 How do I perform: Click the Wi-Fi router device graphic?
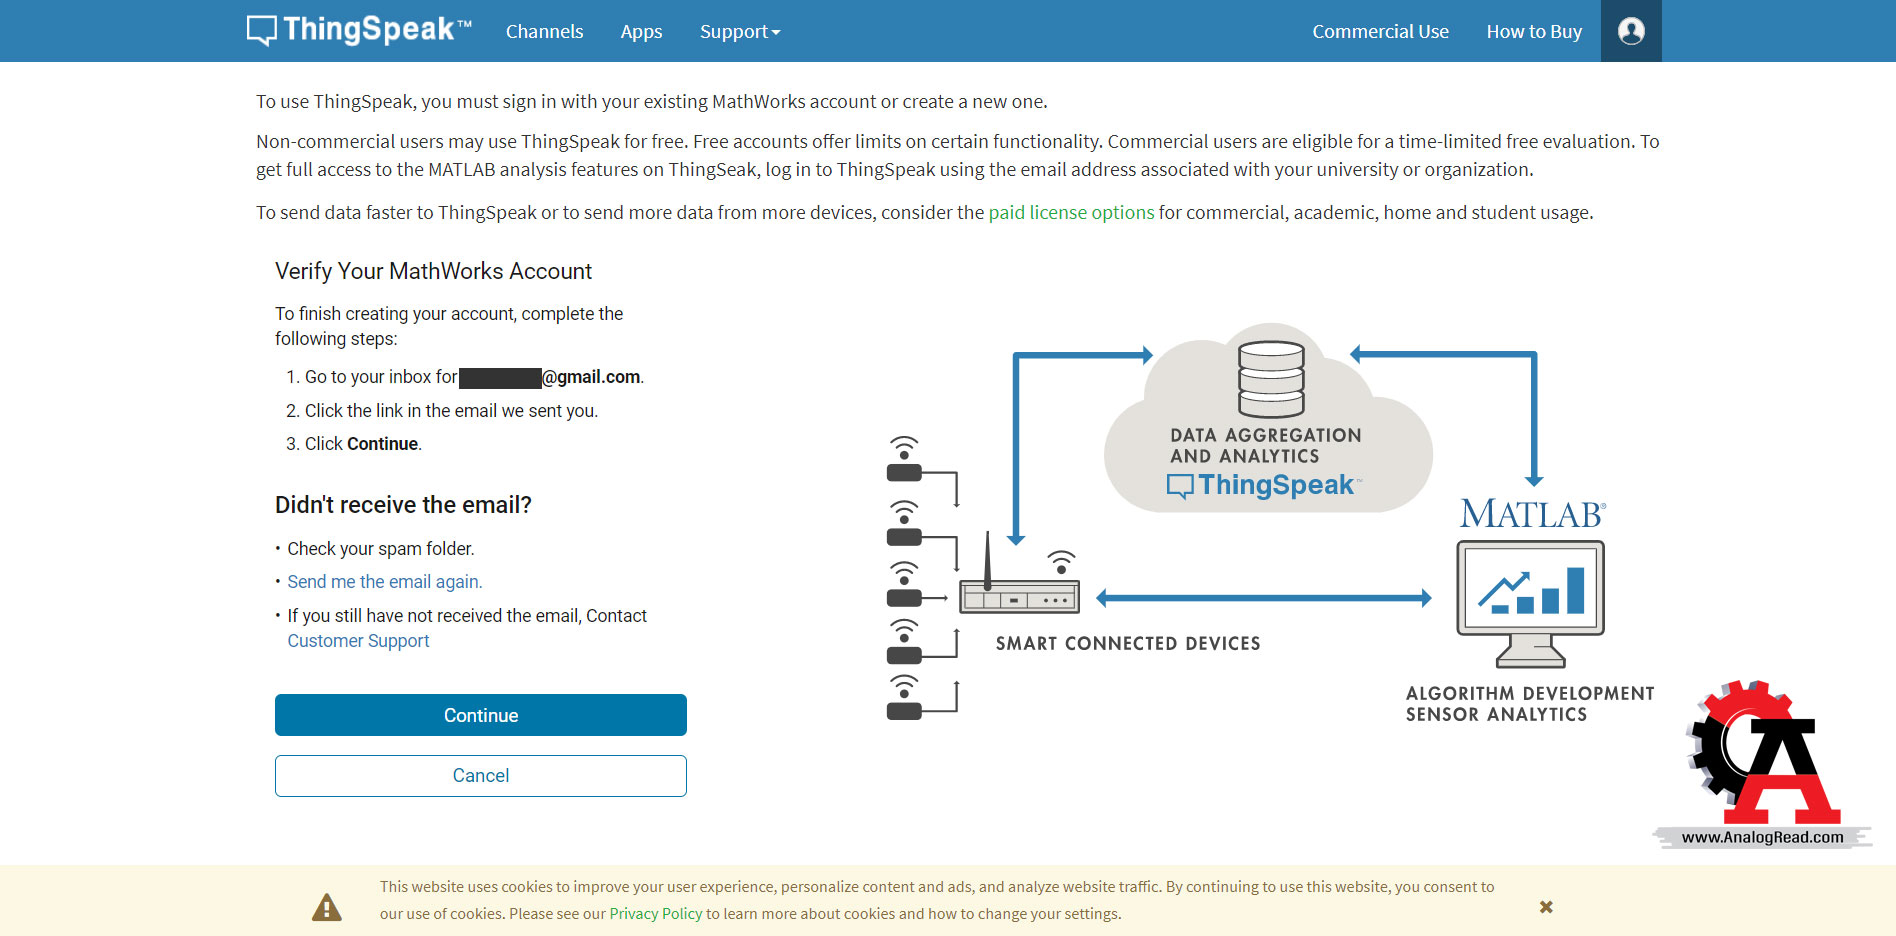1019,582
